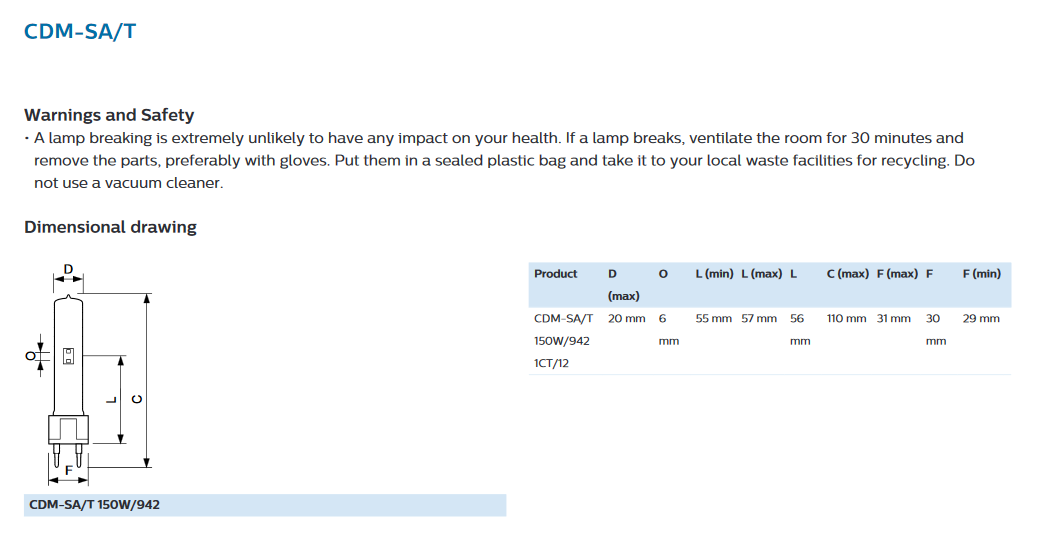Image resolution: width=1059 pixels, height=535 pixels.
Task: Click the D (max) column header
Action: coord(623,284)
